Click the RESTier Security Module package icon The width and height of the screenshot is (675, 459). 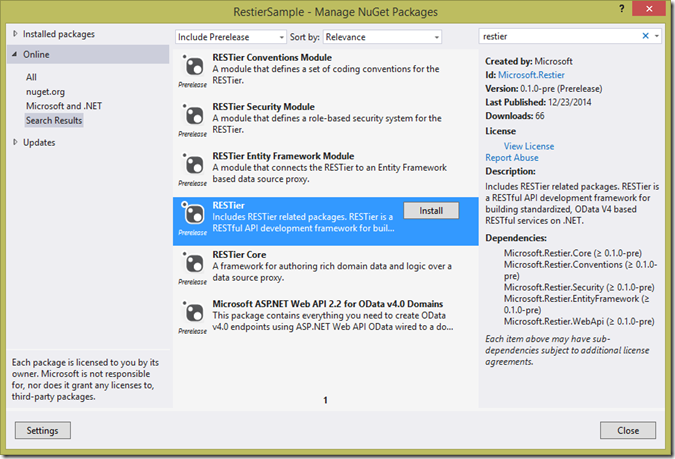click(193, 115)
